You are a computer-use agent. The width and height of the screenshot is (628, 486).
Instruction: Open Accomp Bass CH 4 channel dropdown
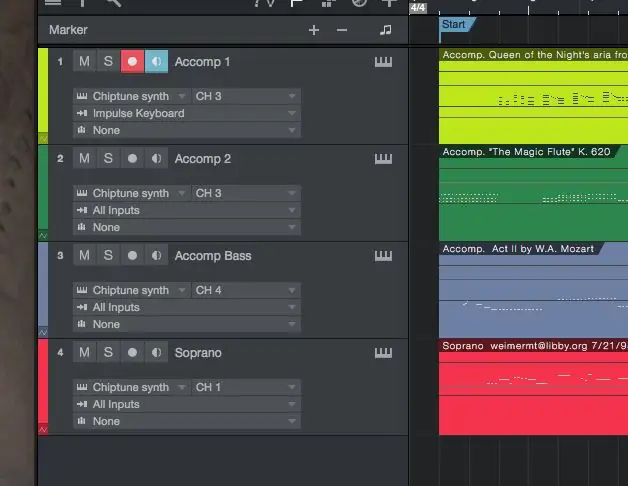246,290
